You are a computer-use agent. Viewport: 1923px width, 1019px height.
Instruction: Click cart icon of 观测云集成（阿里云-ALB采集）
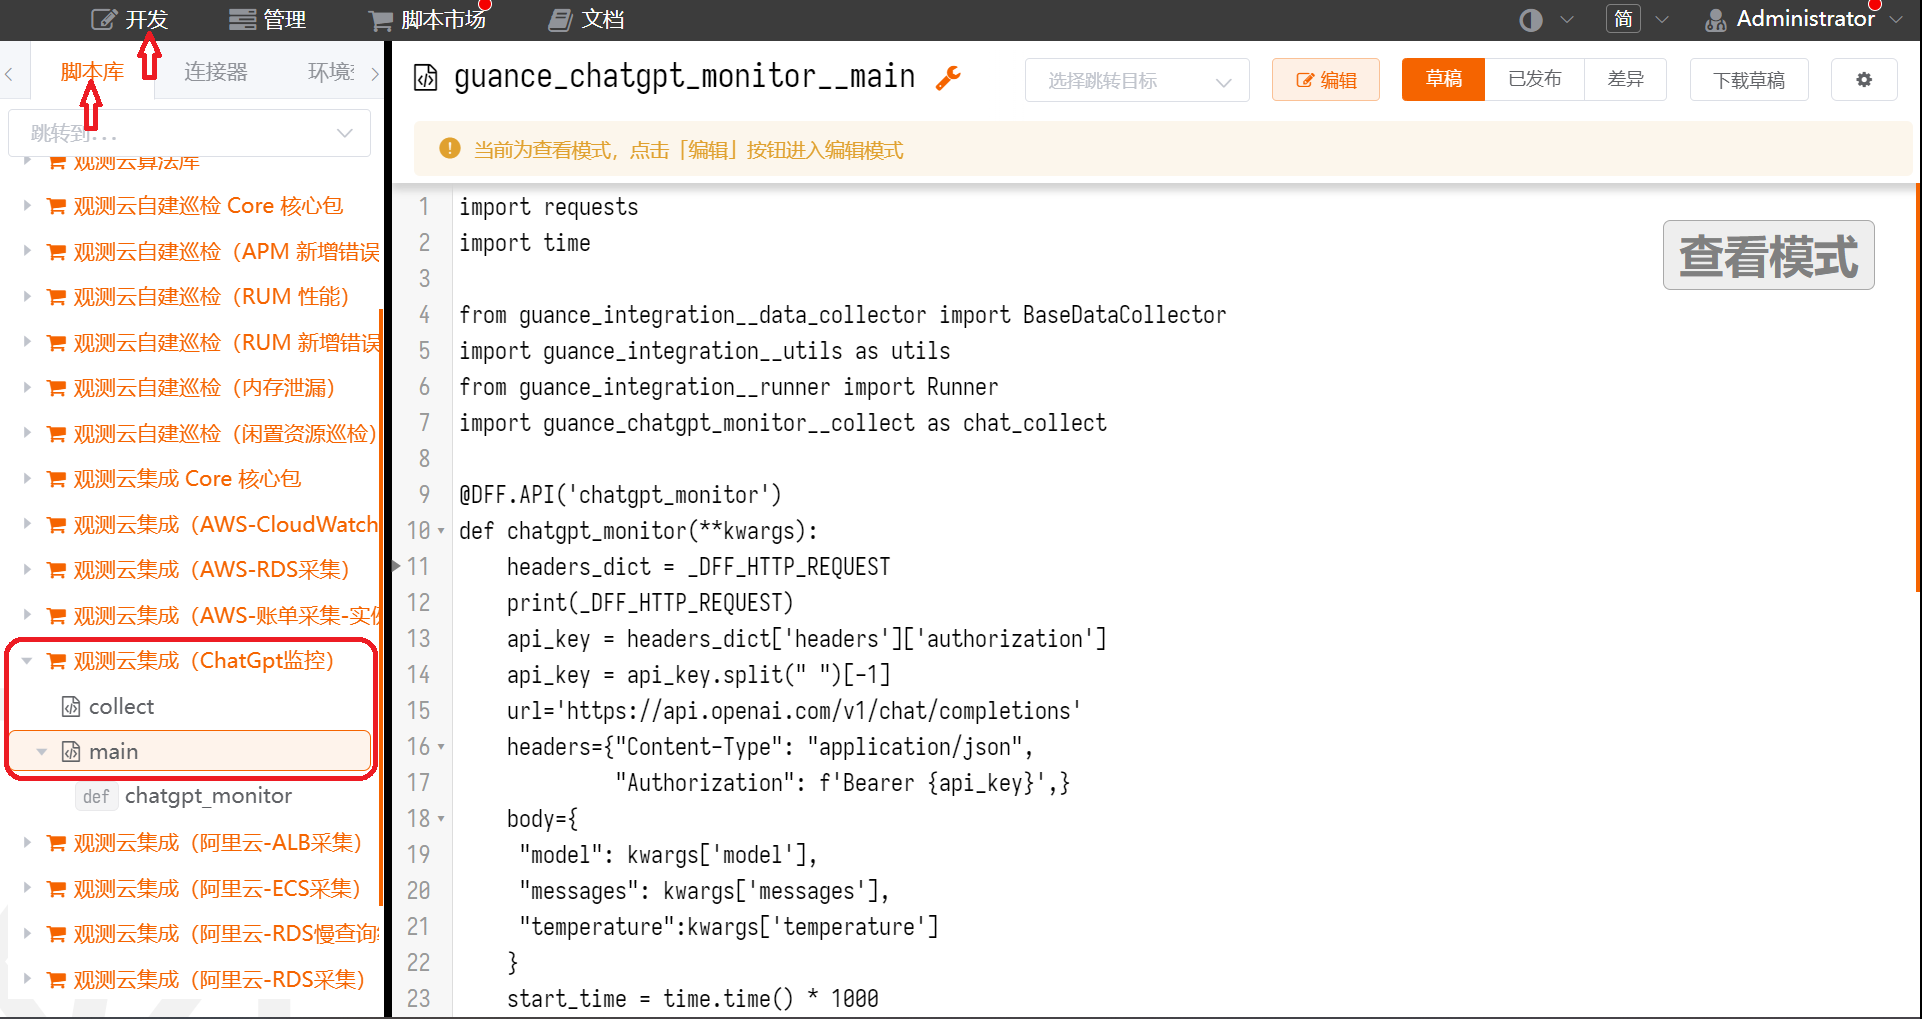pos(57,843)
